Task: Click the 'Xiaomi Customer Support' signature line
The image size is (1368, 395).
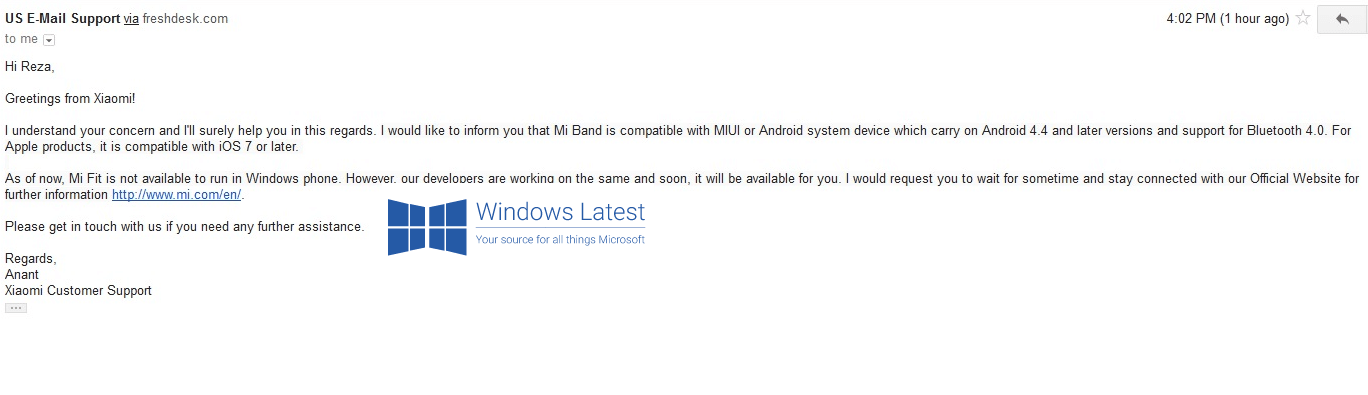Action: click(x=78, y=291)
